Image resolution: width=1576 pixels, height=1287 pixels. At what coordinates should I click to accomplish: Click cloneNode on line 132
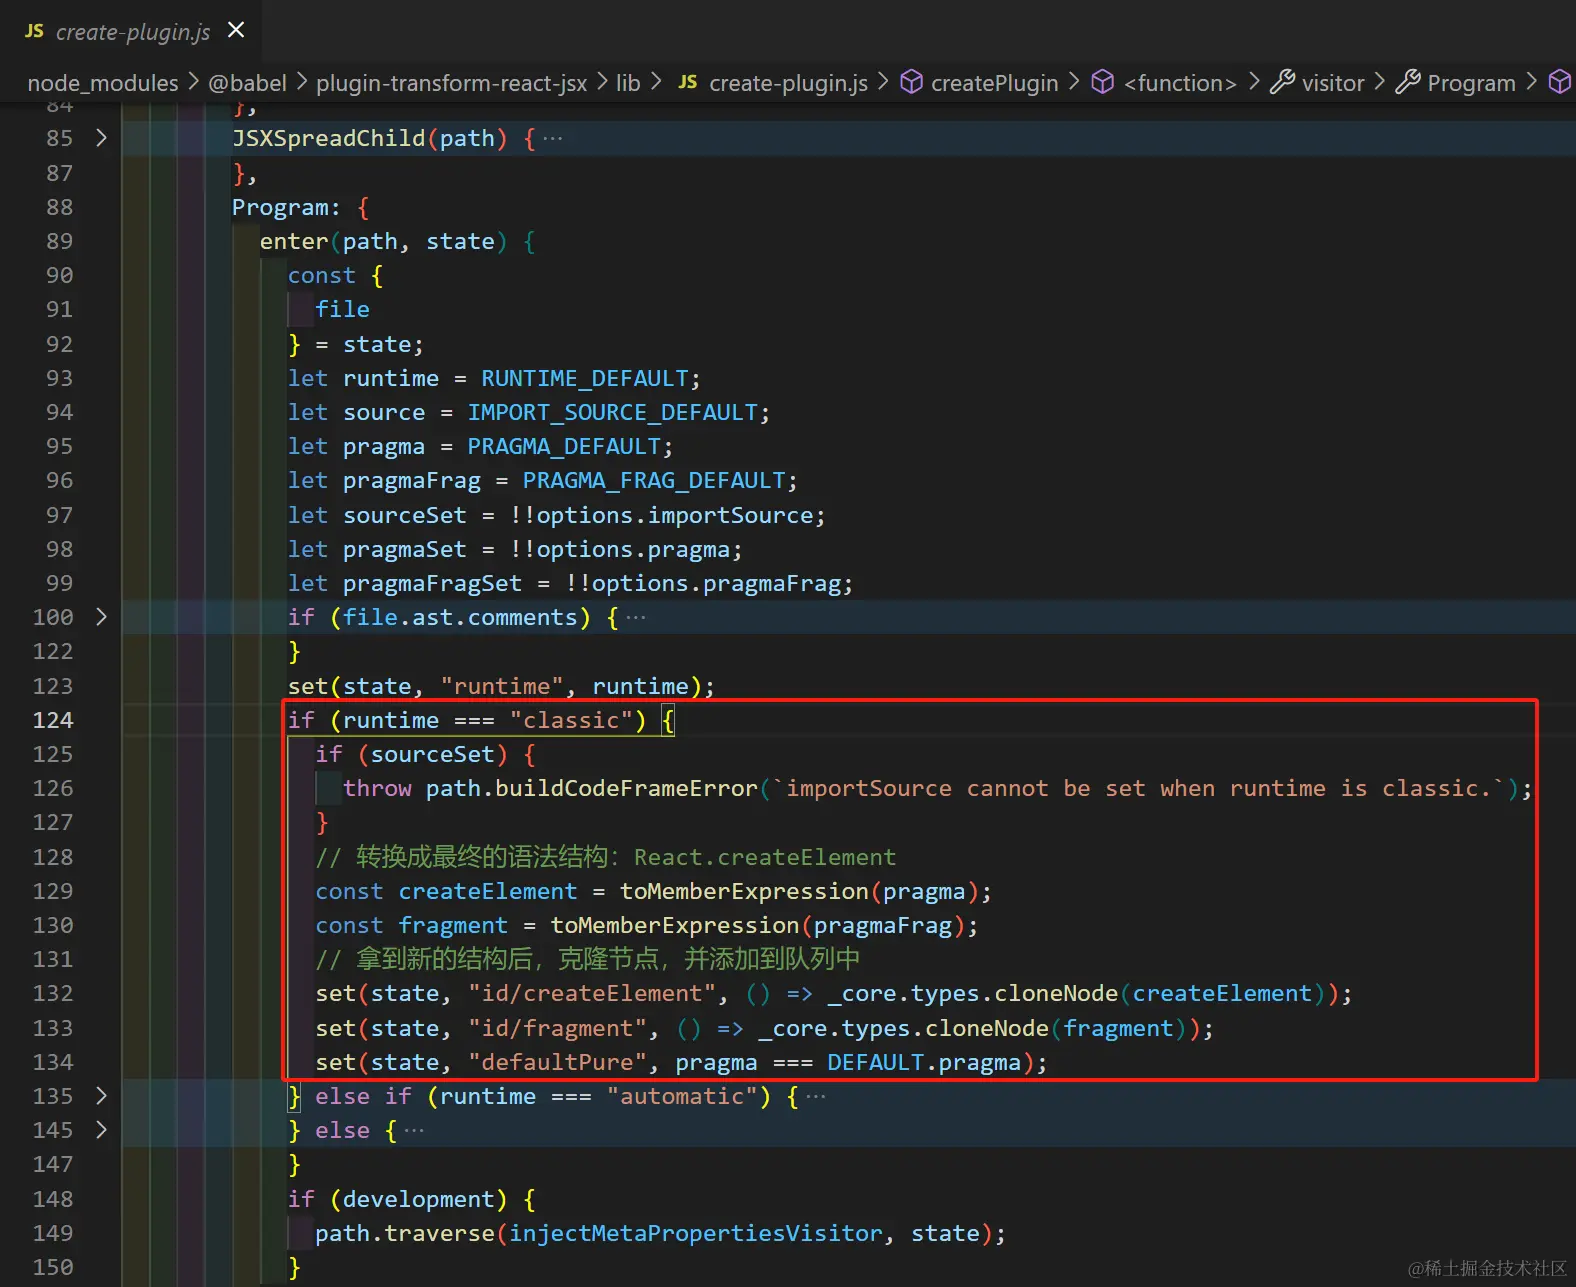tap(1056, 993)
